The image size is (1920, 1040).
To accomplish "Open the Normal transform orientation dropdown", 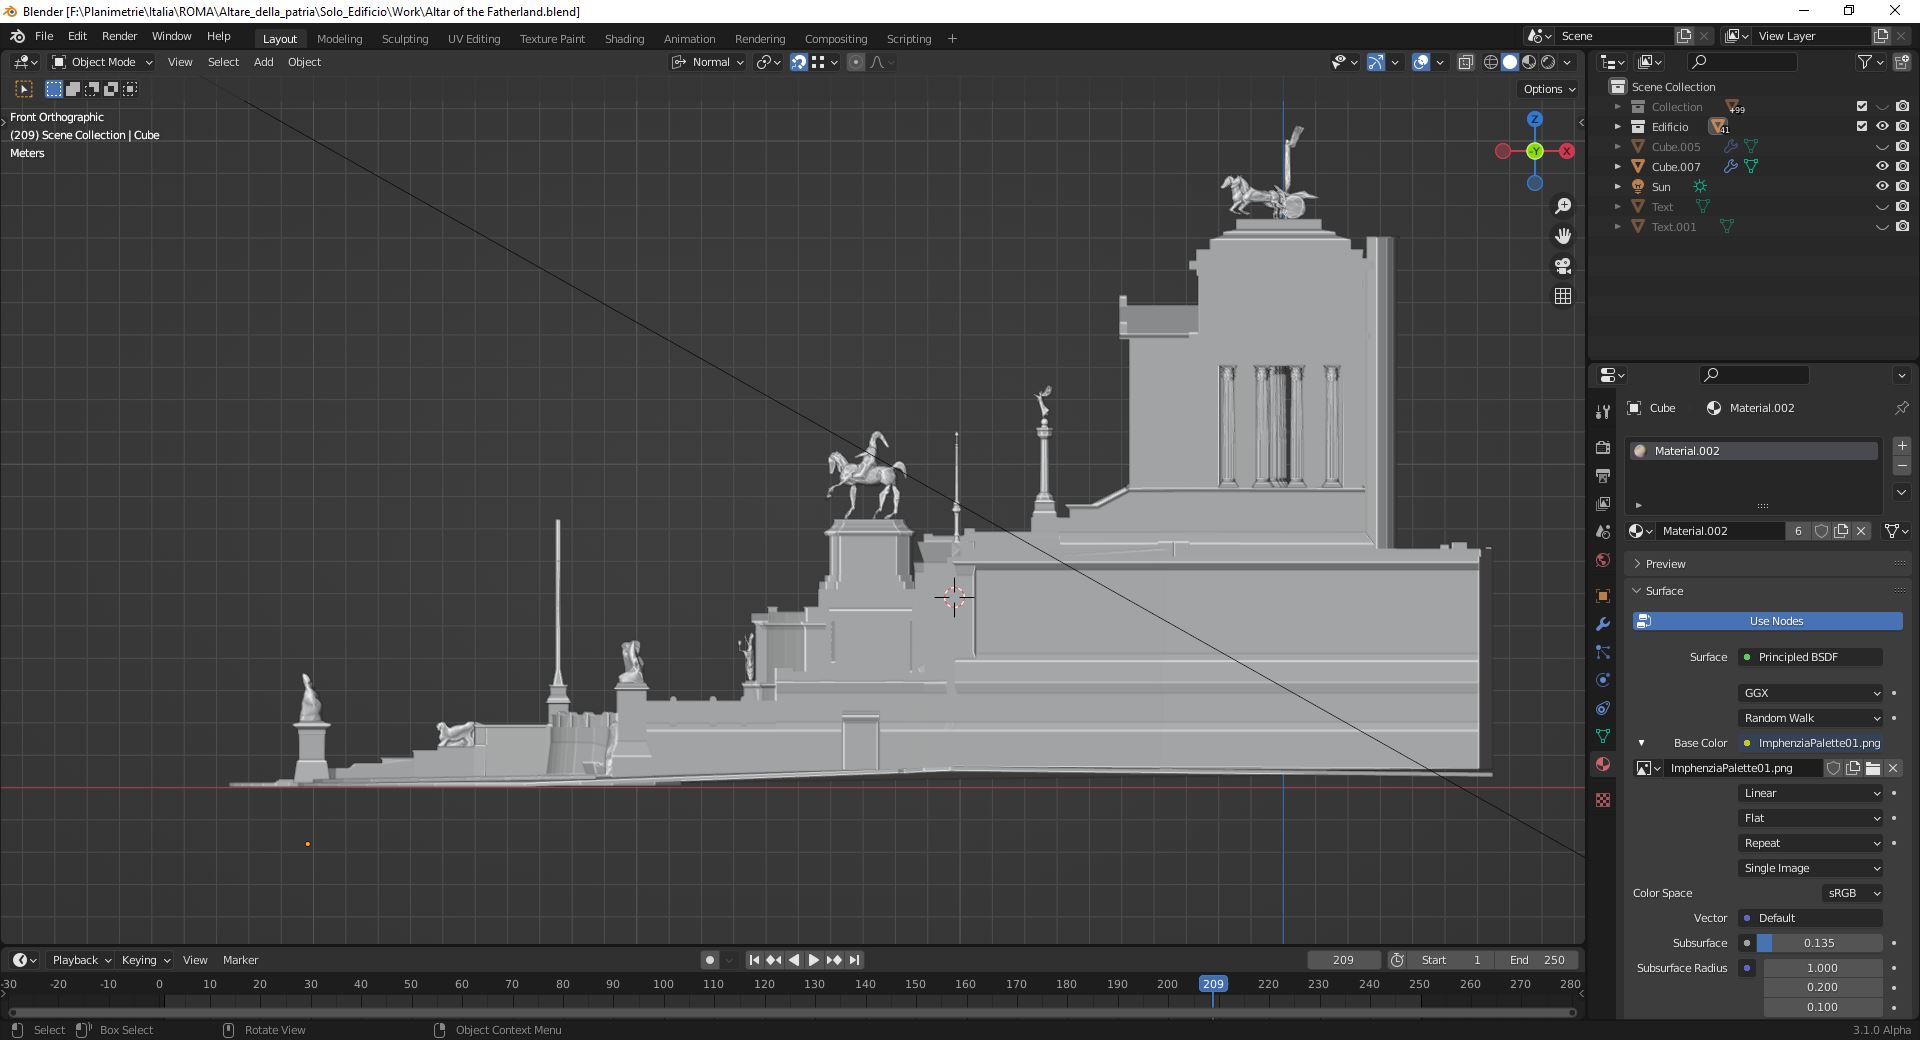I will click(712, 62).
